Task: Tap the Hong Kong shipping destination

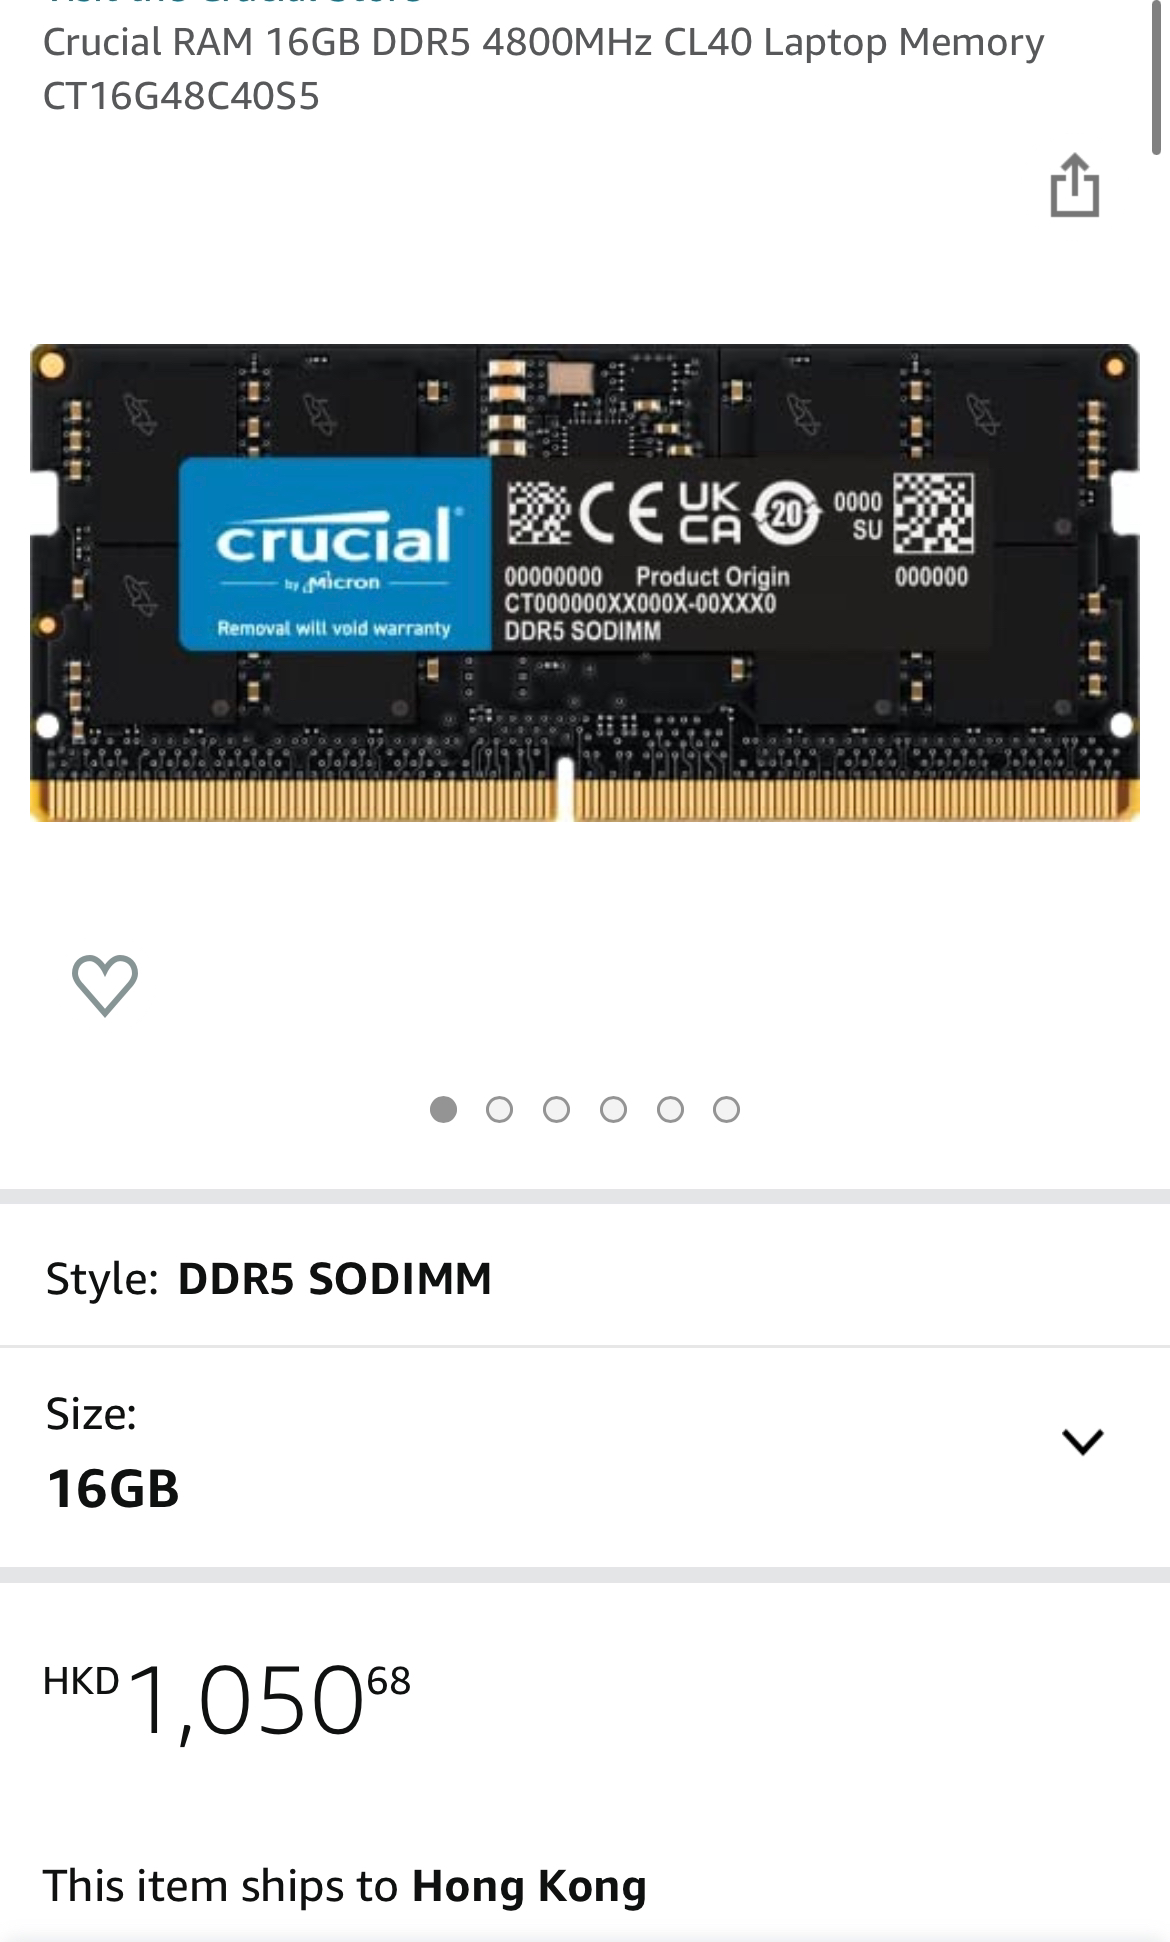Action: [529, 1886]
